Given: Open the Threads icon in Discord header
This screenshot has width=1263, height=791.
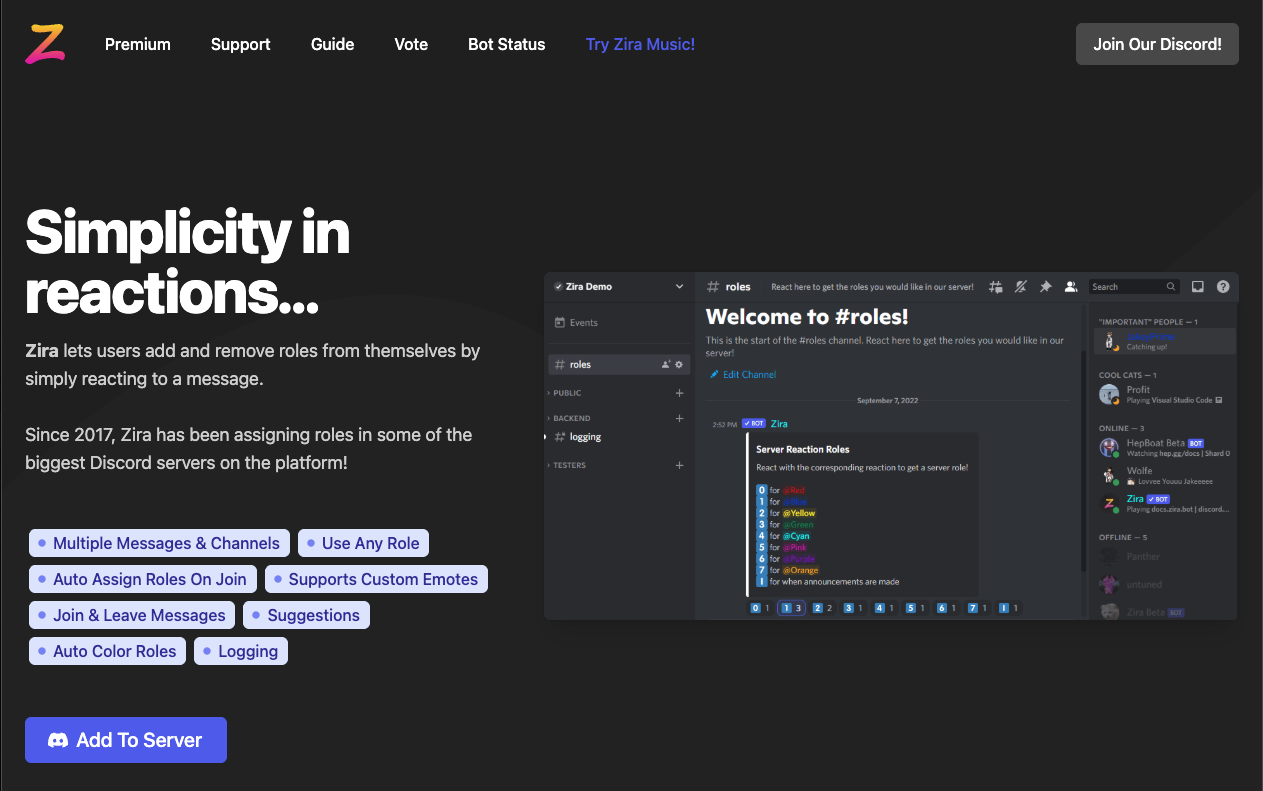Looking at the screenshot, I should coord(996,287).
